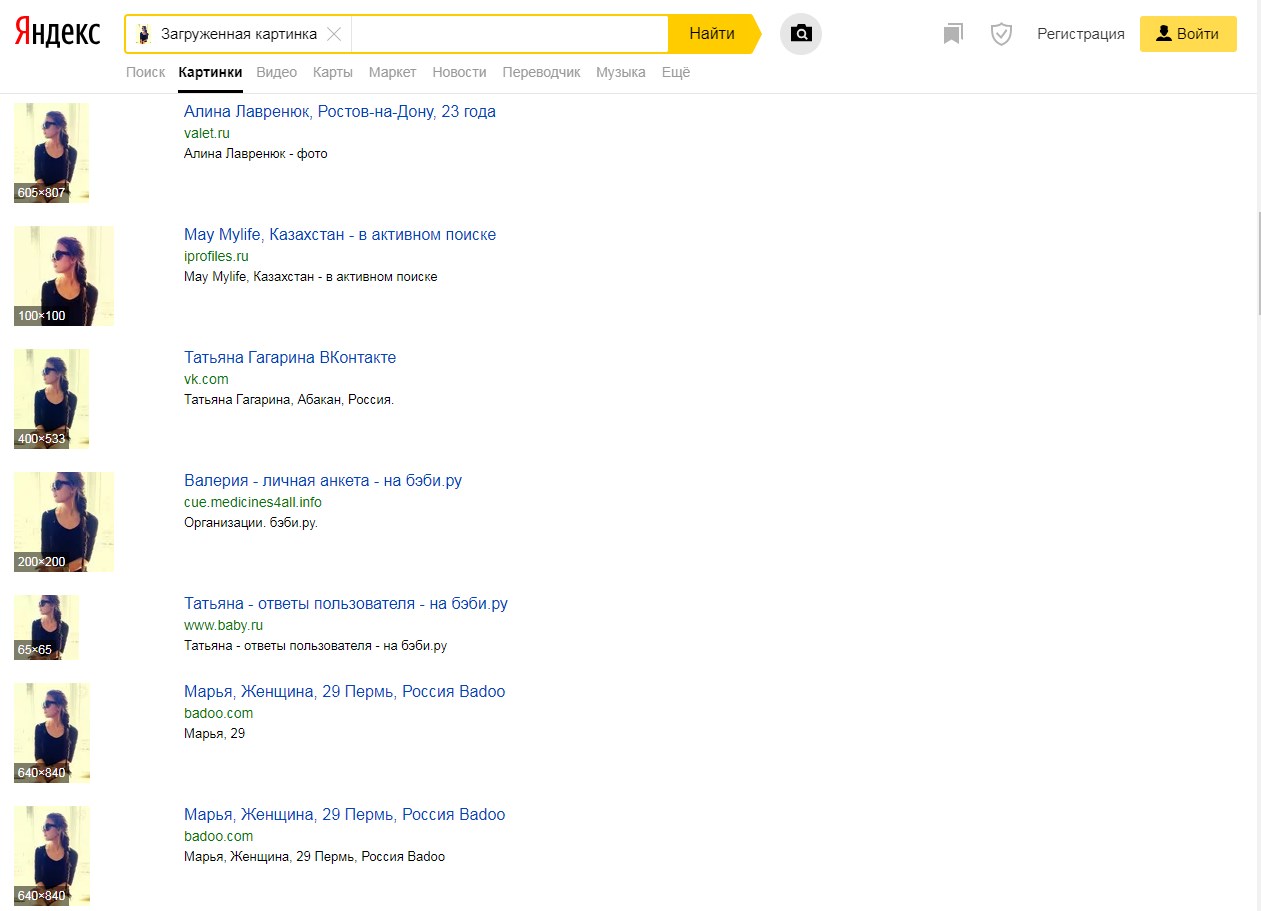Visit the valet.ru source link
1261x911 pixels.
coord(207,133)
